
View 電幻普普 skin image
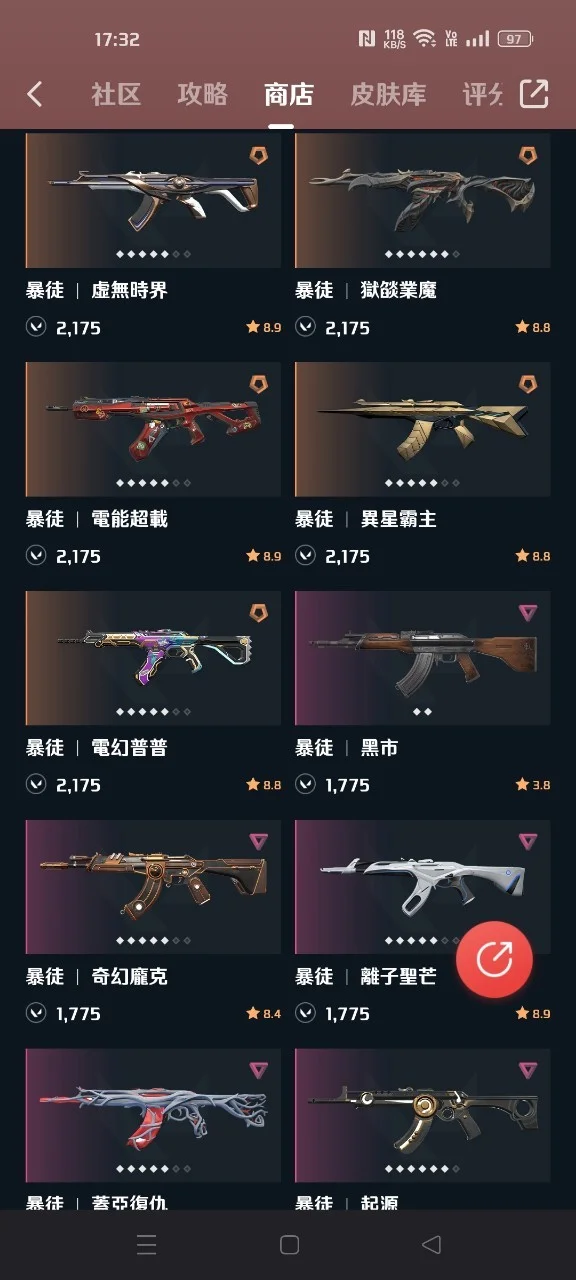pyautogui.click(x=154, y=658)
